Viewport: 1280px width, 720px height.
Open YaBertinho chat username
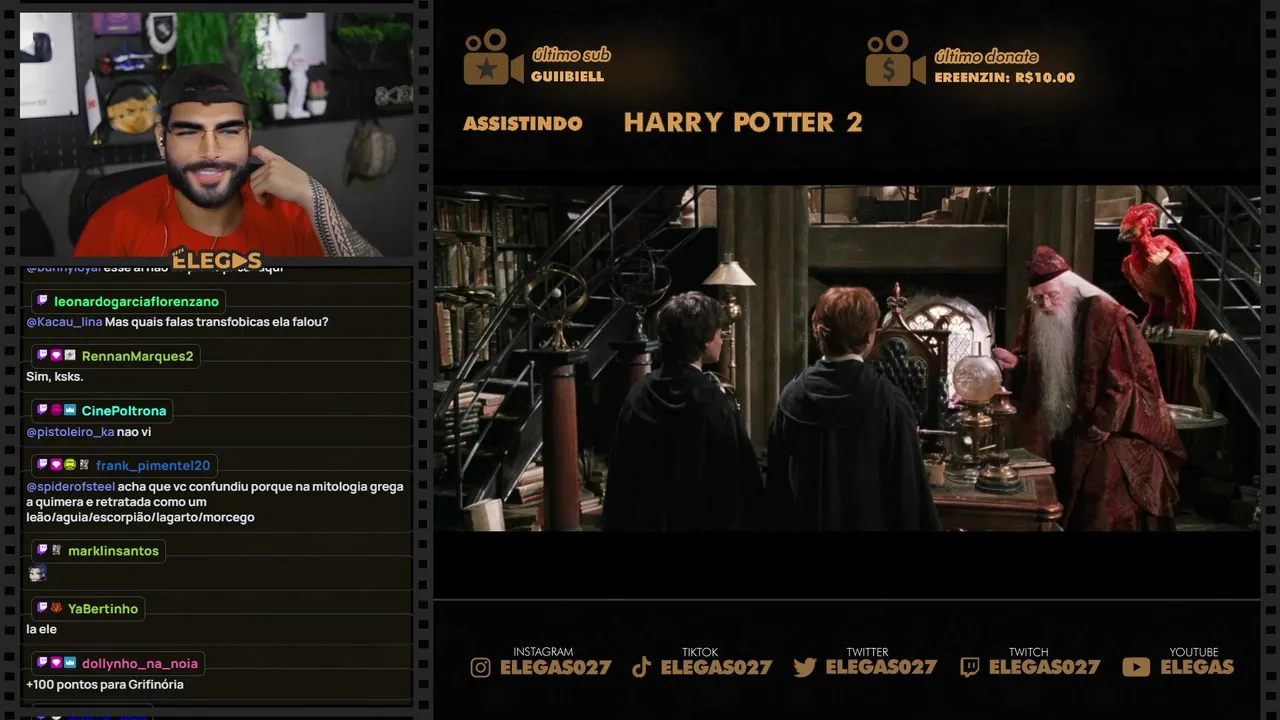(x=103, y=608)
